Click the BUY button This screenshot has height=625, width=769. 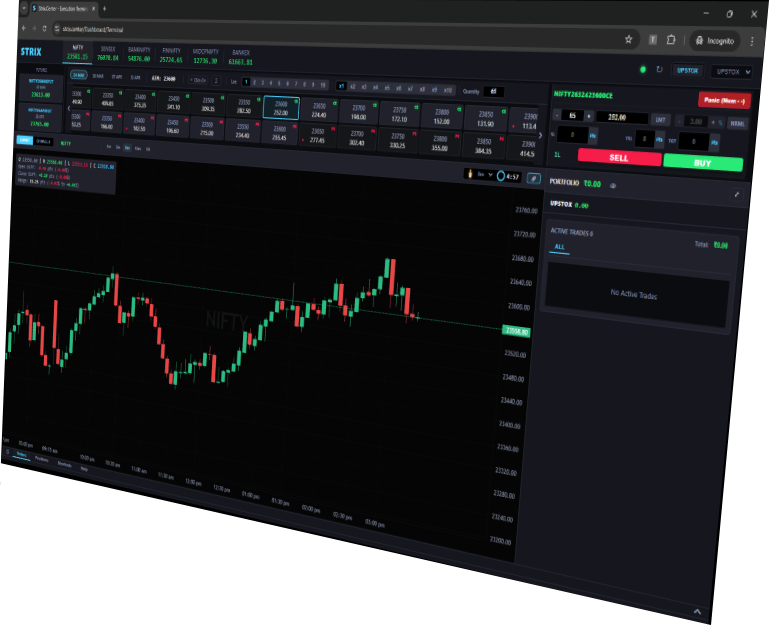click(702, 163)
